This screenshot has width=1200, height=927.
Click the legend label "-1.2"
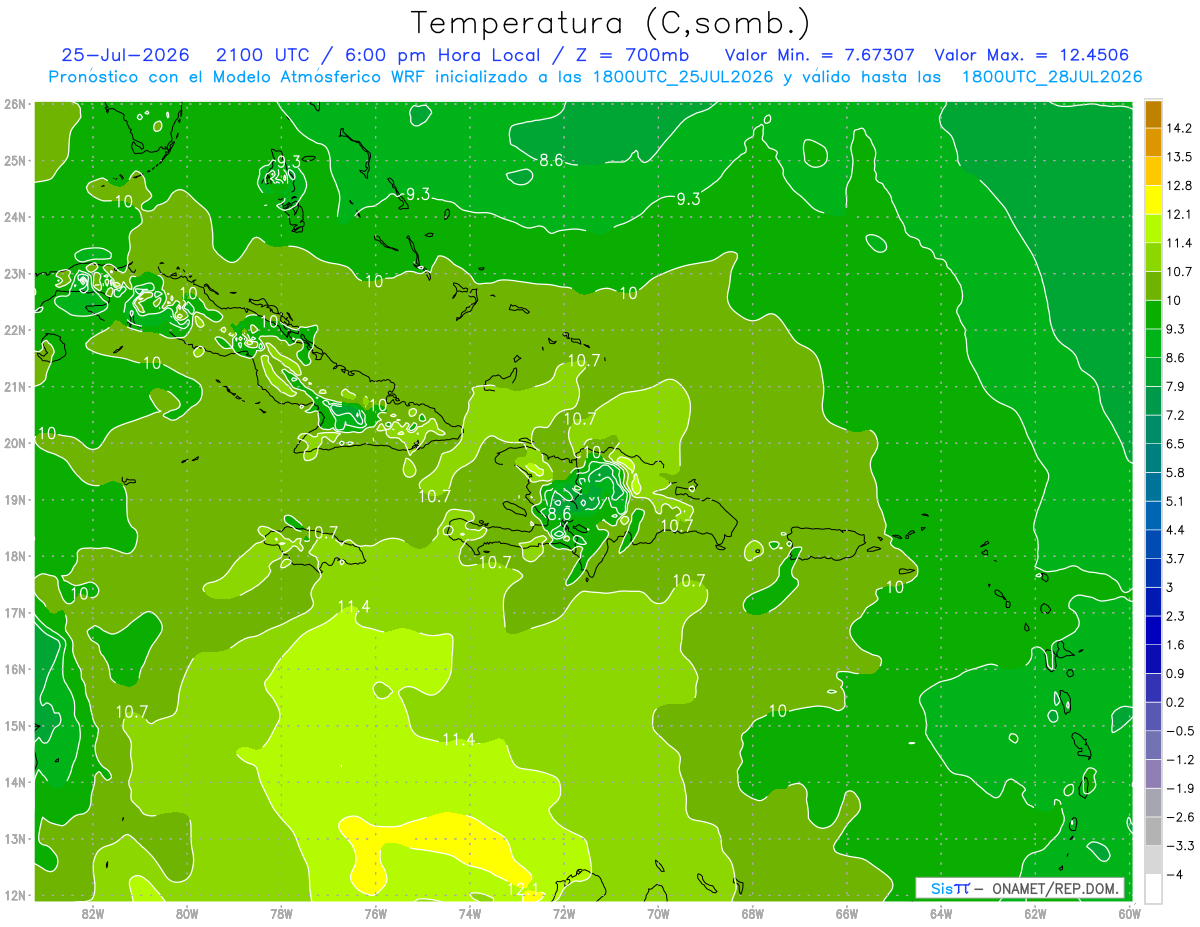click(x=1179, y=760)
